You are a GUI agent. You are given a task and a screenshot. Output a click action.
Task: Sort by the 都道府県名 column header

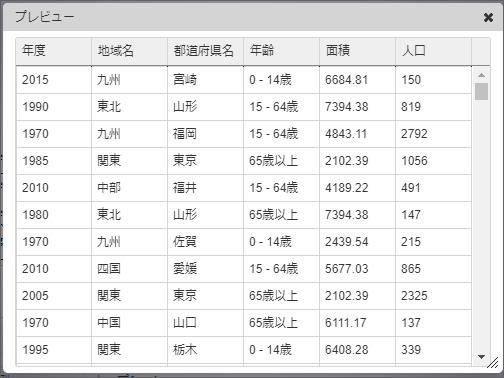[205, 51]
